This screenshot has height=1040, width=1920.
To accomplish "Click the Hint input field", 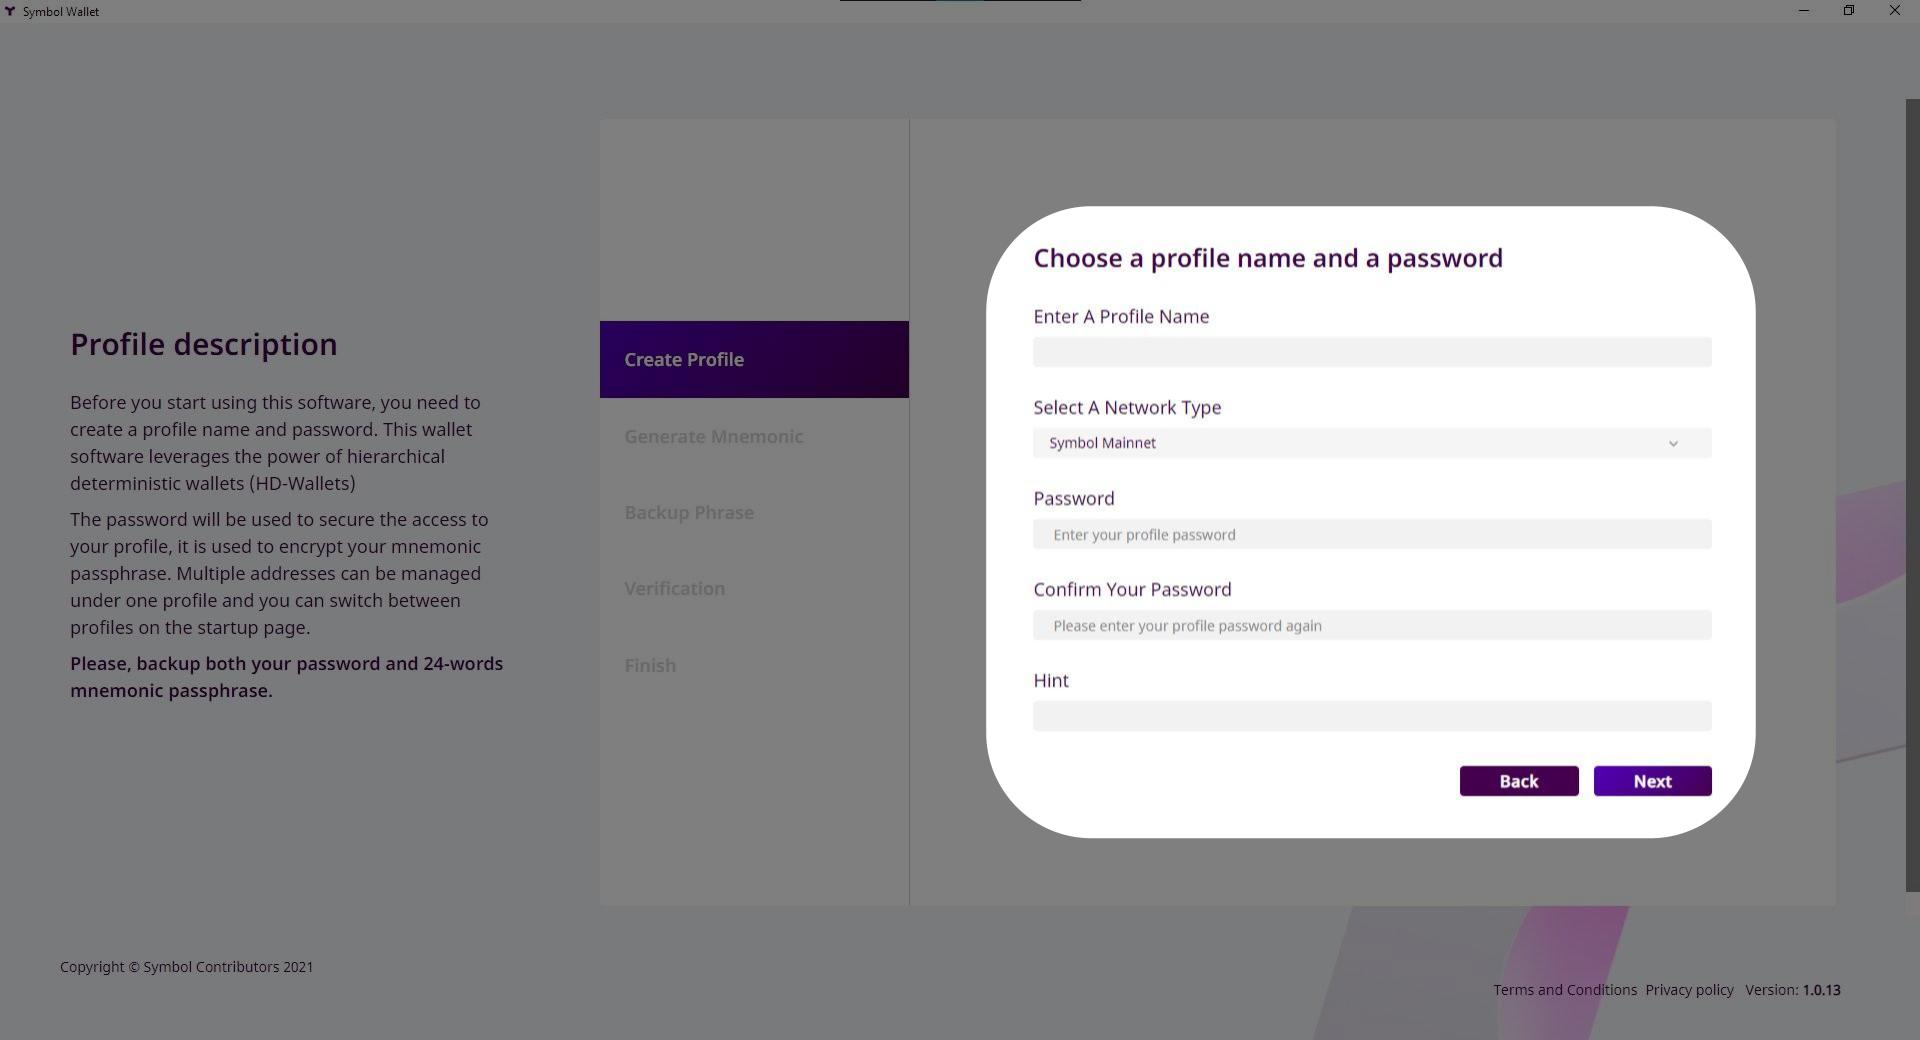I will (x=1371, y=717).
